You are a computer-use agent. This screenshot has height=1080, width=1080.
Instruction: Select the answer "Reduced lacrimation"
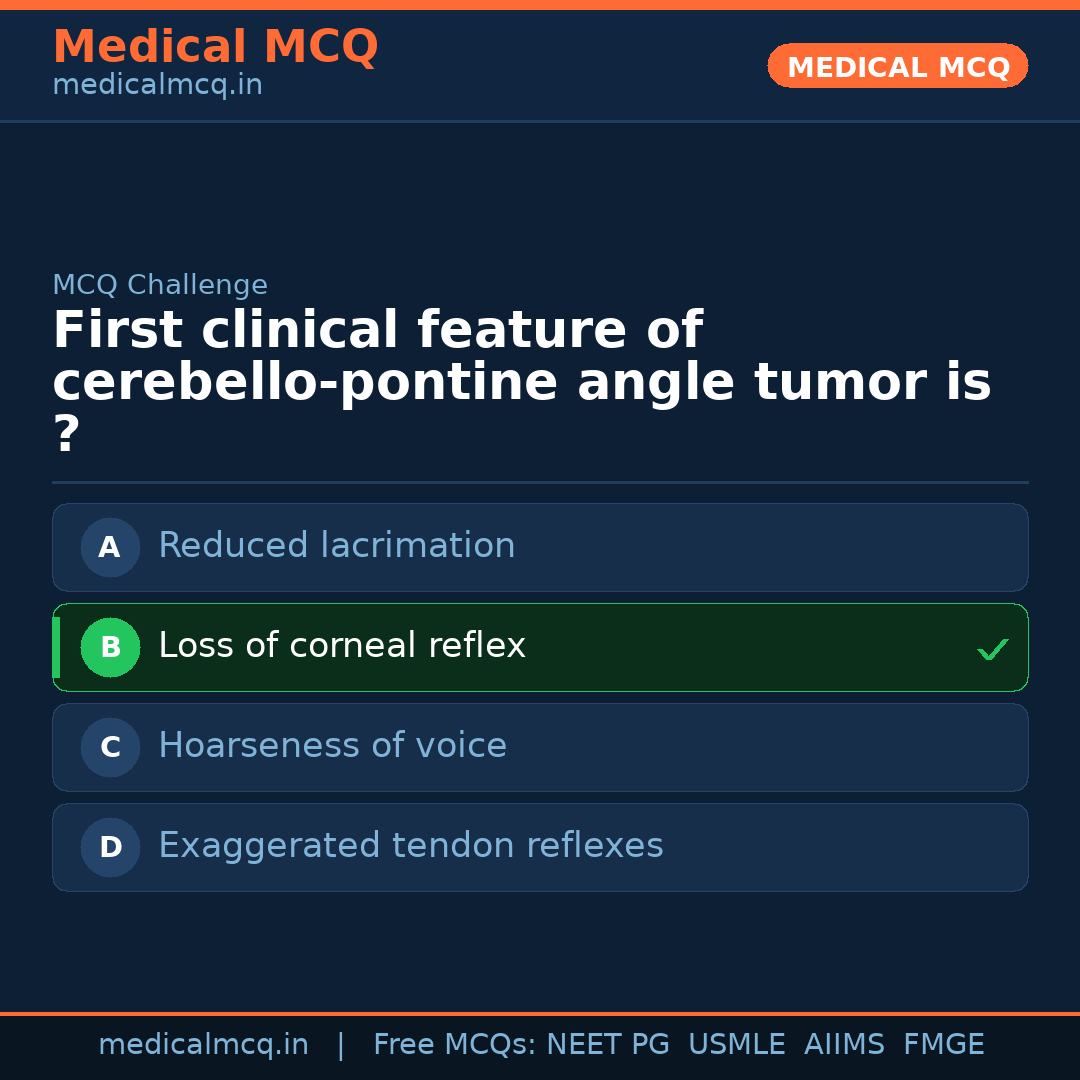[x=337, y=546]
